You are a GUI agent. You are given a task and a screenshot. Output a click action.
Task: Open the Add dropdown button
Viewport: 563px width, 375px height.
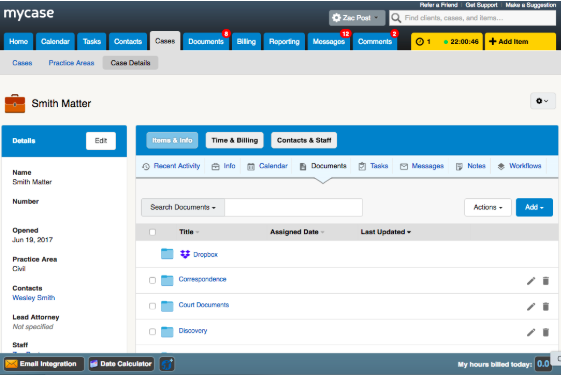click(534, 207)
